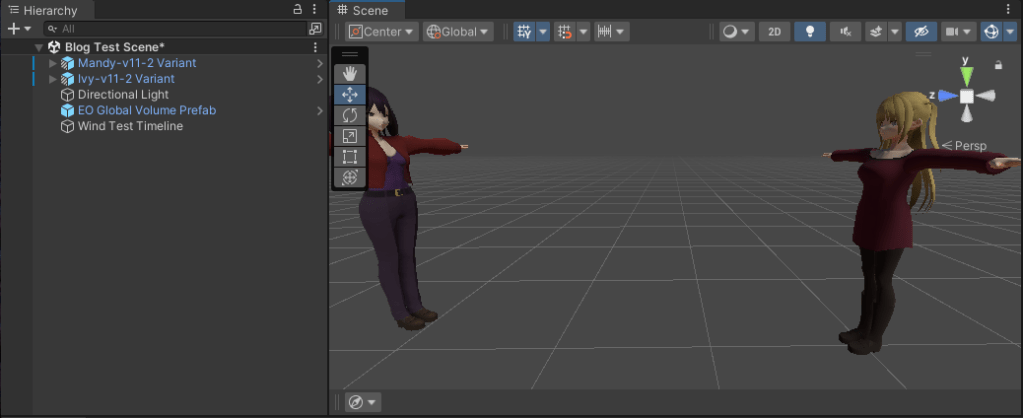The height and width of the screenshot is (418, 1023).
Task: Open the Center pivot mode dropdown
Action: (381, 31)
